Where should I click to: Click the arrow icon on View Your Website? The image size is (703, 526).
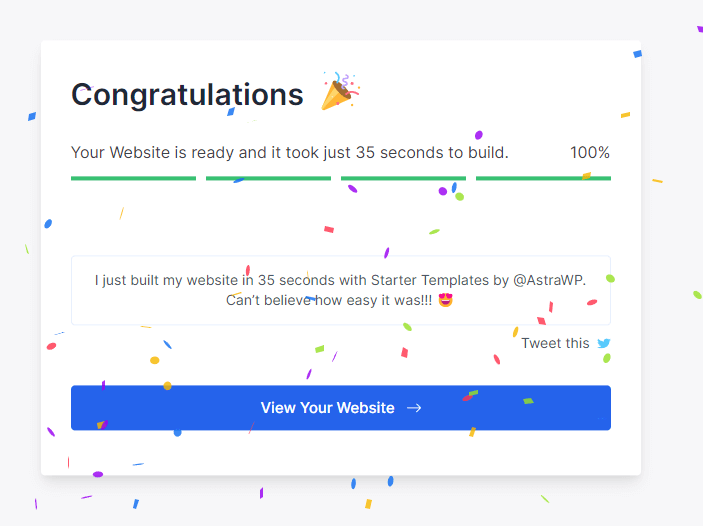414,408
